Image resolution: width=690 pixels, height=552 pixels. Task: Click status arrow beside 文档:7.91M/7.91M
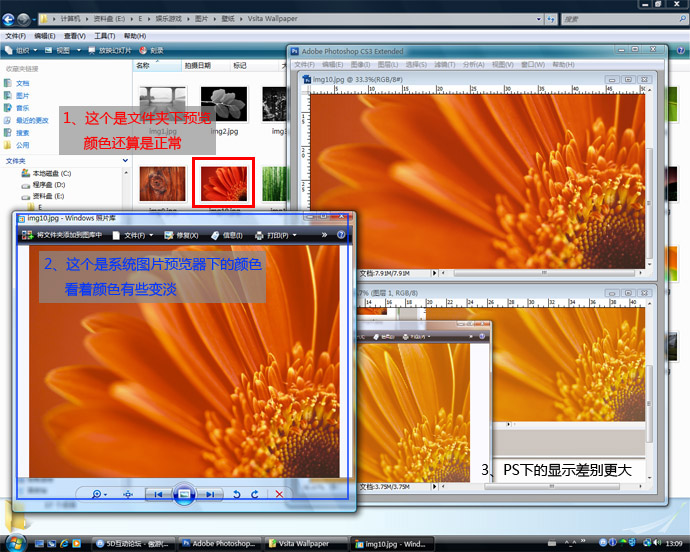[x=434, y=273]
